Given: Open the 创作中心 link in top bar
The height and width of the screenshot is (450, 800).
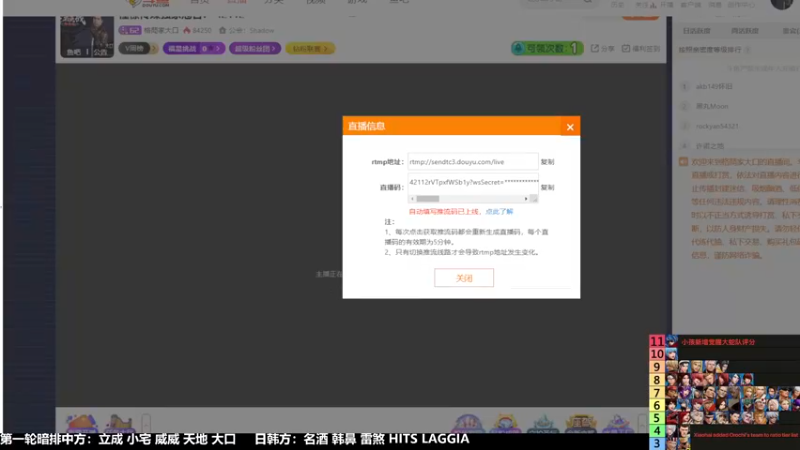Looking at the screenshot, I should [x=741, y=5].
